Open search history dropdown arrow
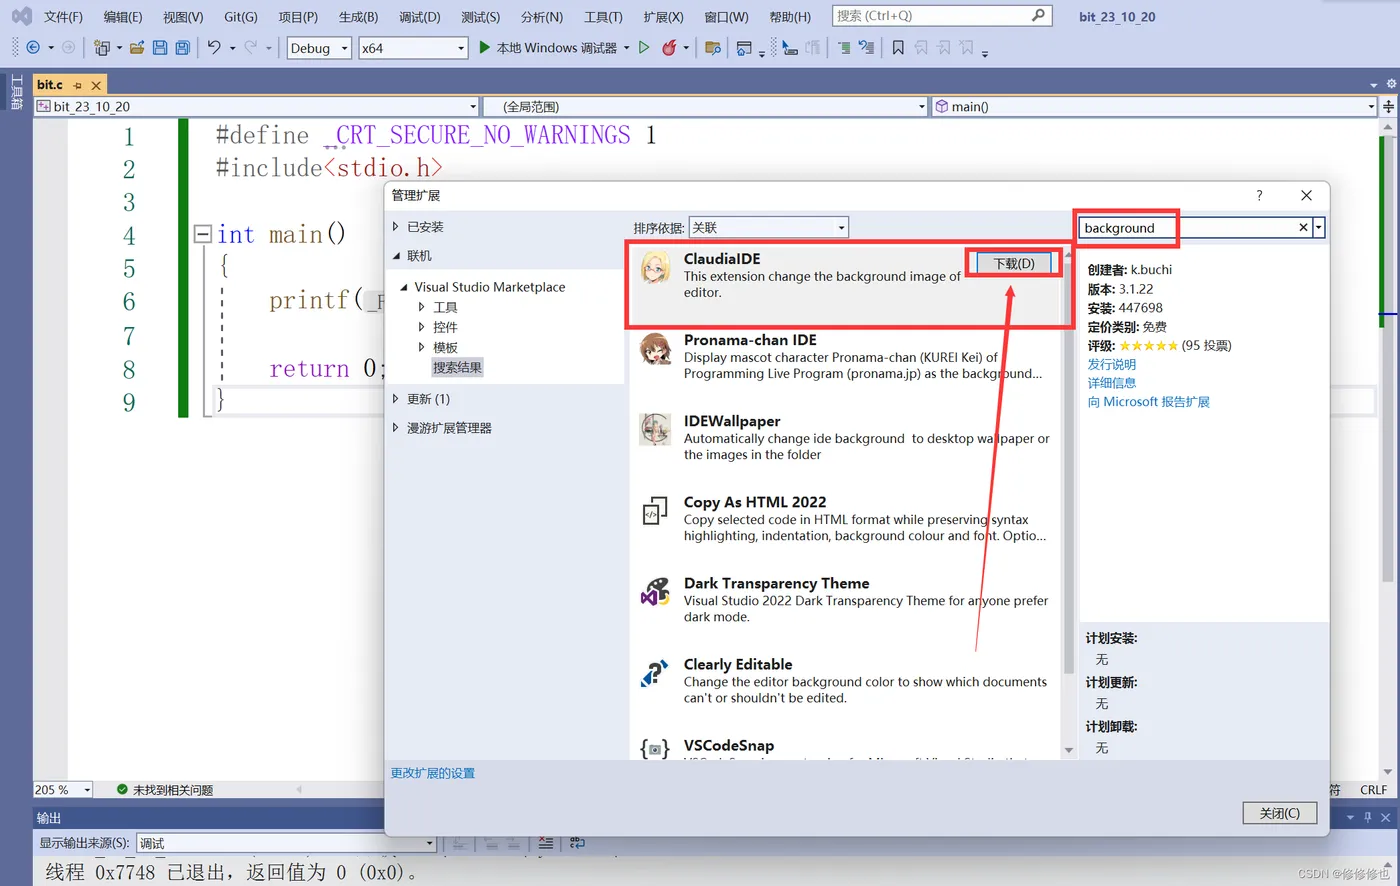This screenshot has width=1400, height=886. [x=1319, y=228]
